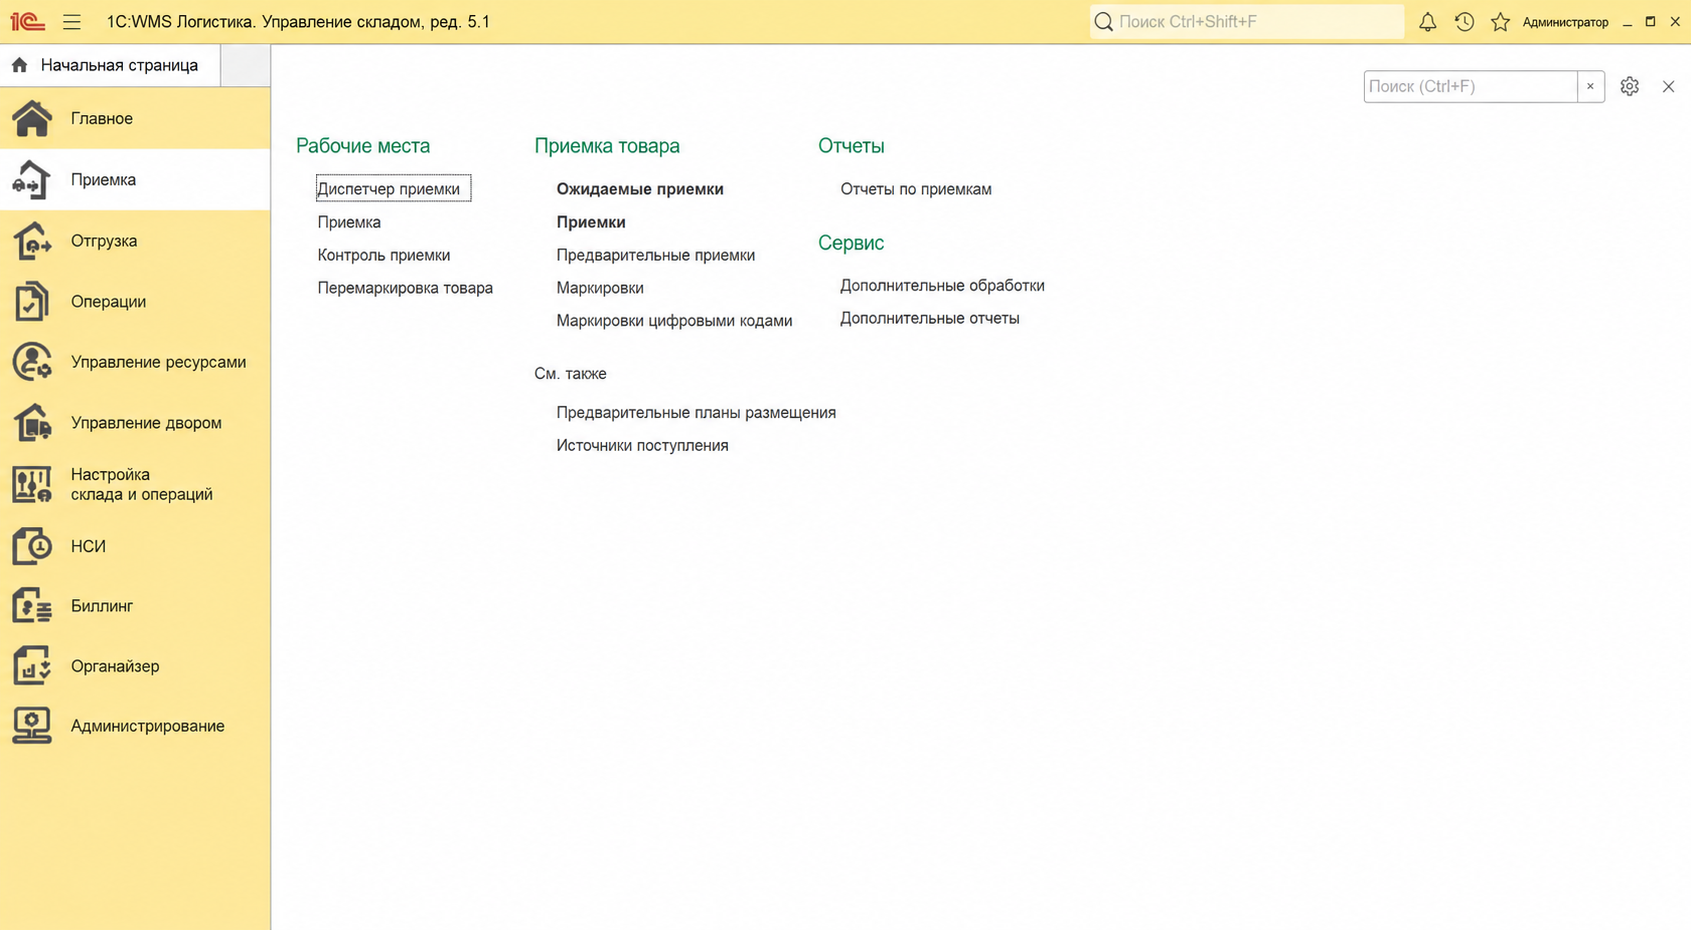Open favorites star icon
The image size is (1691, 930).
[x=1500, y=21]
